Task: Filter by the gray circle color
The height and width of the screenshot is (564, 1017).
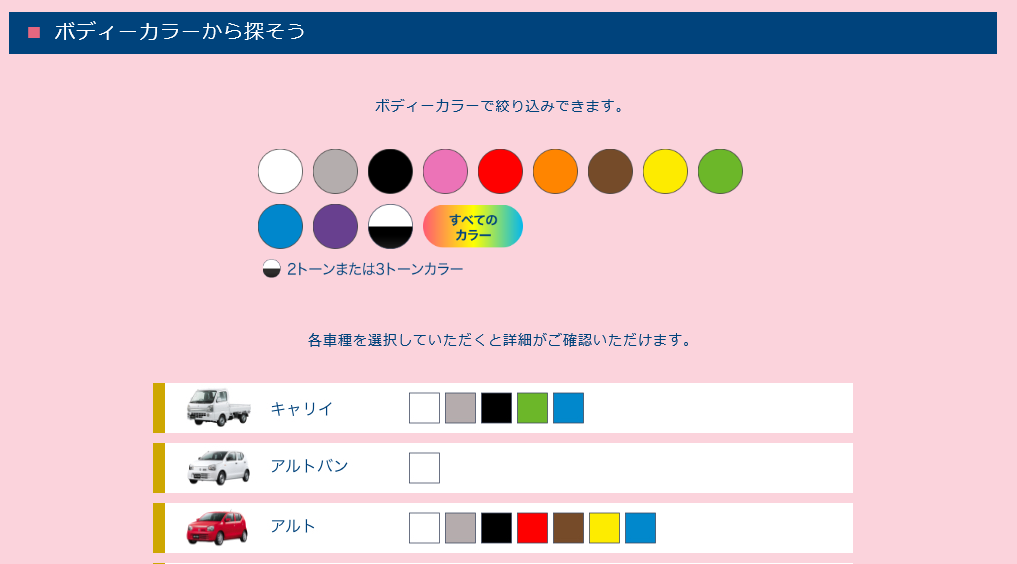Action: pyautogui.click(x=335, y=172)
